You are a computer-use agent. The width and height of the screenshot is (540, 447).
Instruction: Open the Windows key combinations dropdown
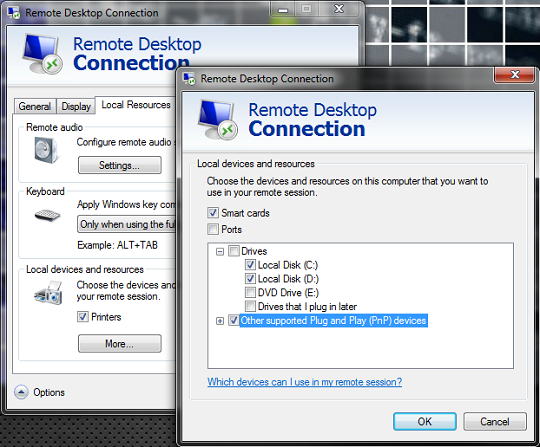[x=127, y=224]
